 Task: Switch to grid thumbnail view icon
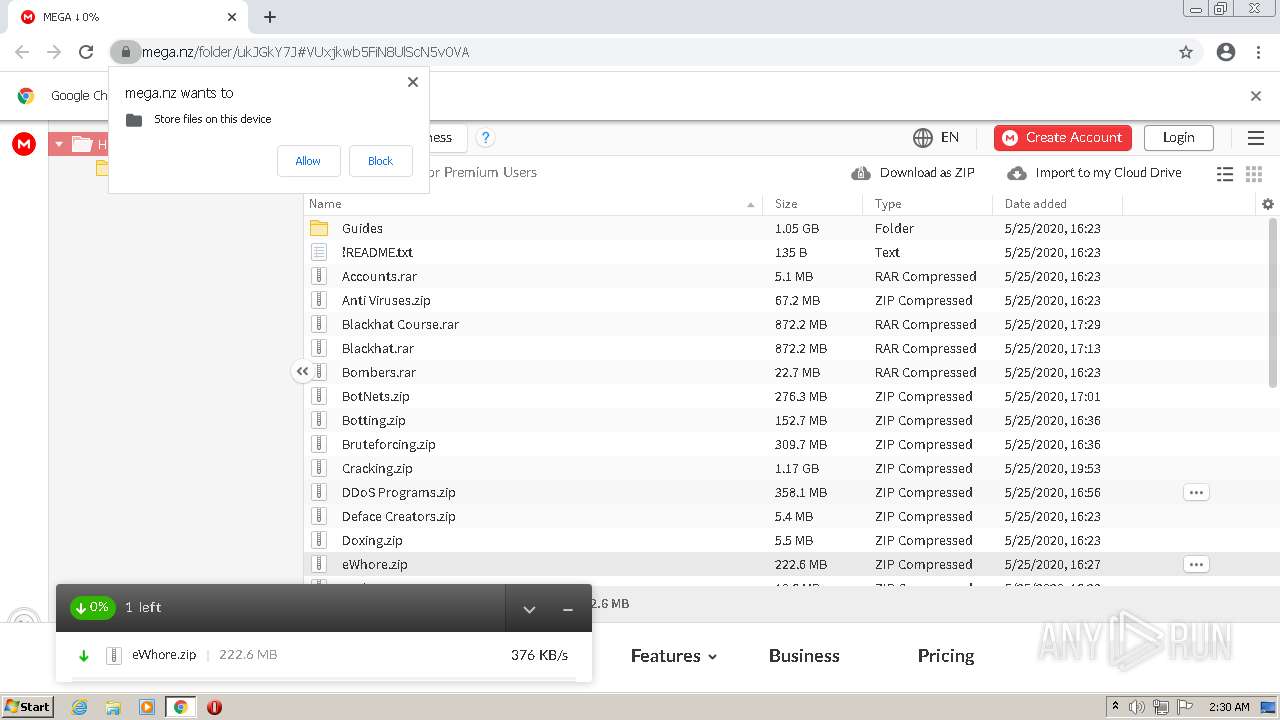click(x=1254, y=174)
